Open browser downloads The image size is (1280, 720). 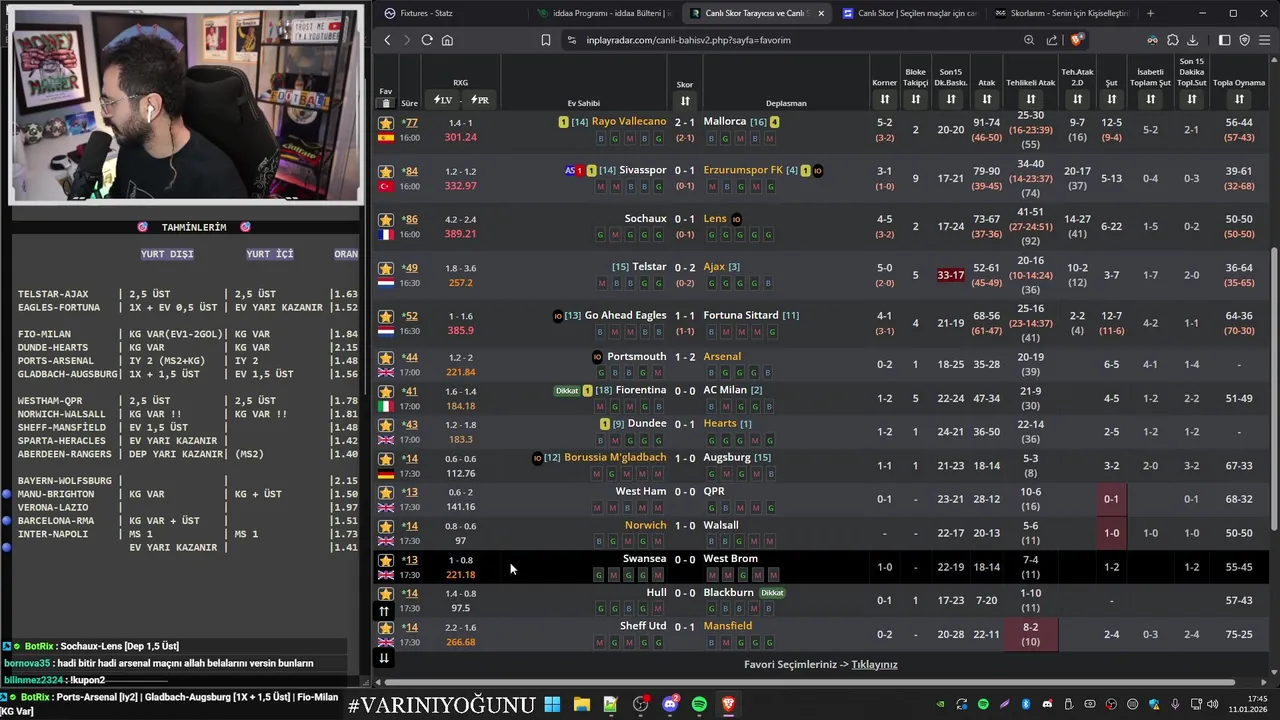click(1192, 40)
